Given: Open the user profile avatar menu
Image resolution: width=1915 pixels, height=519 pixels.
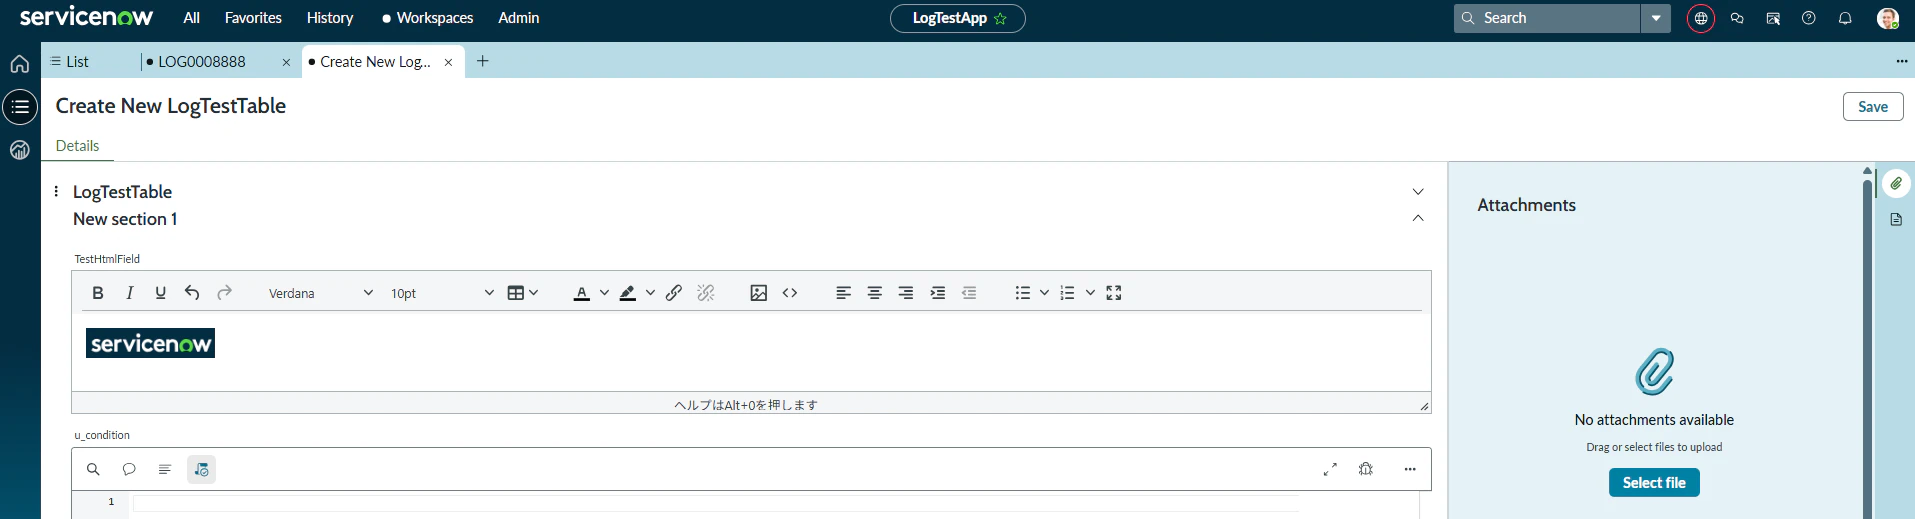Looking at the screenshot, I should coord(1887,18).
